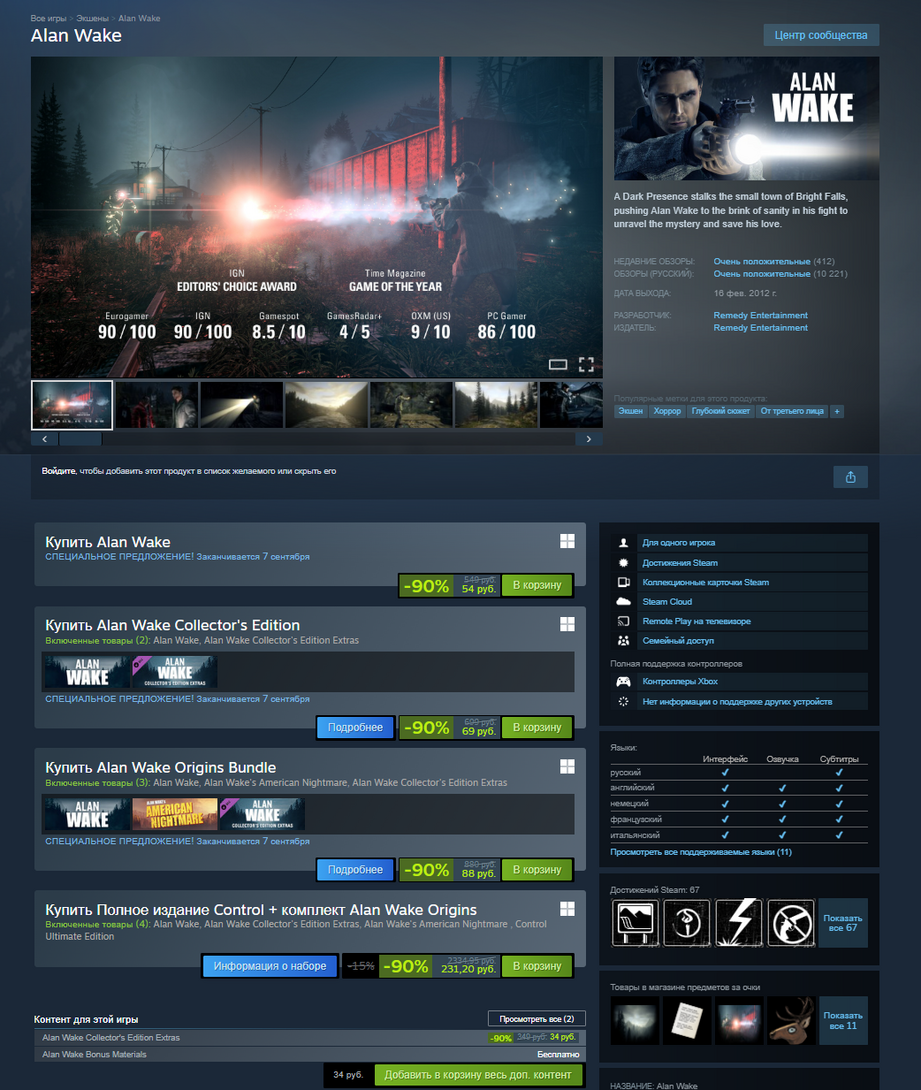Viewport: 921px width, 1090px height.
Task: Add Origins Bundle for 88 руб. to cart
Action: point(537,870)
